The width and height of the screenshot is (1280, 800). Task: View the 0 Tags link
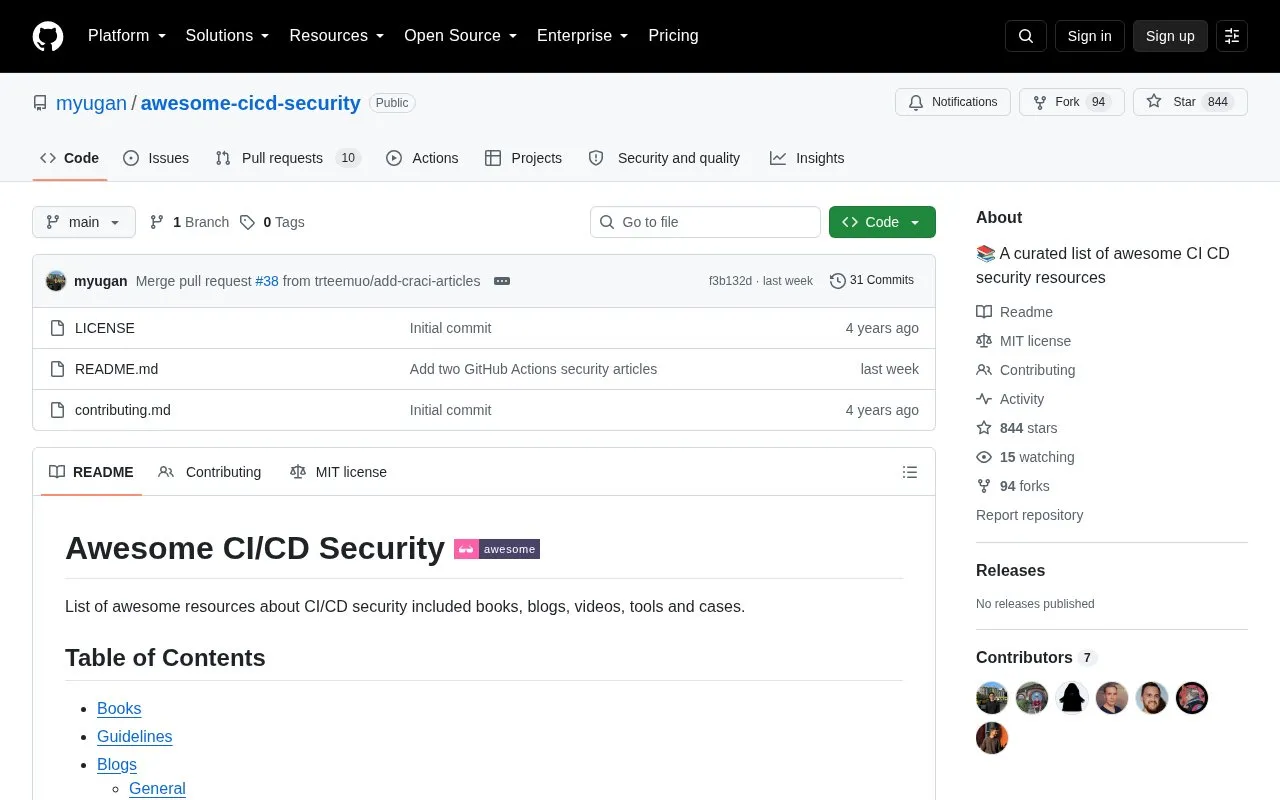[x=272, y=222]
